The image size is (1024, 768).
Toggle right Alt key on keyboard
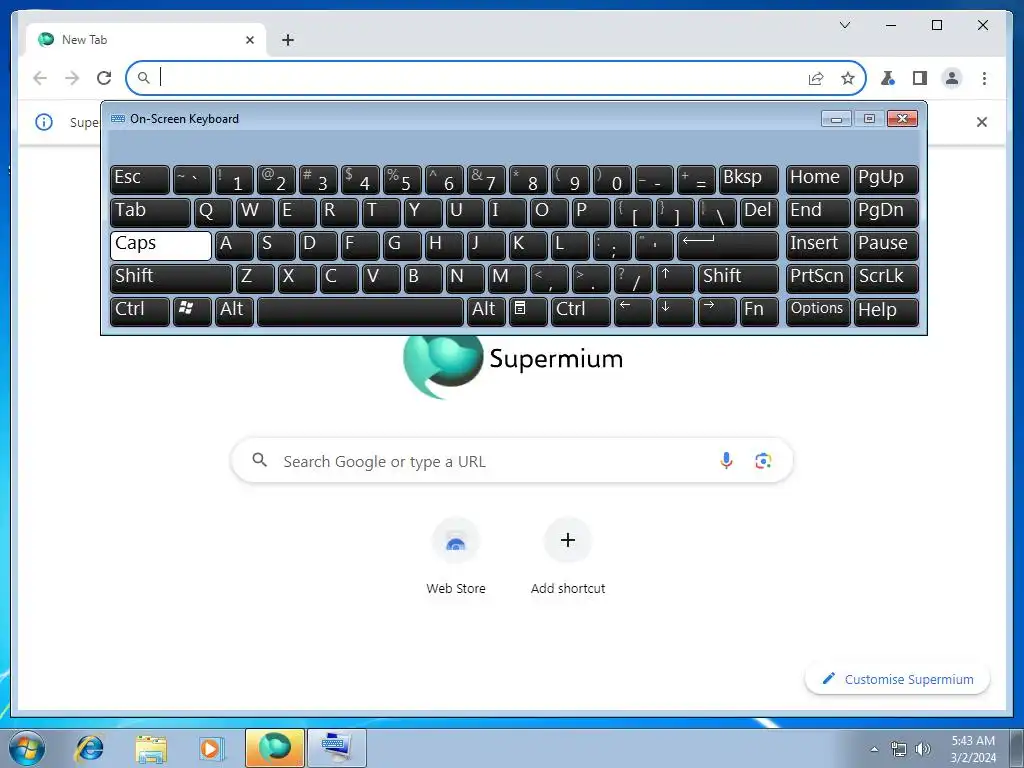[486, 312]
